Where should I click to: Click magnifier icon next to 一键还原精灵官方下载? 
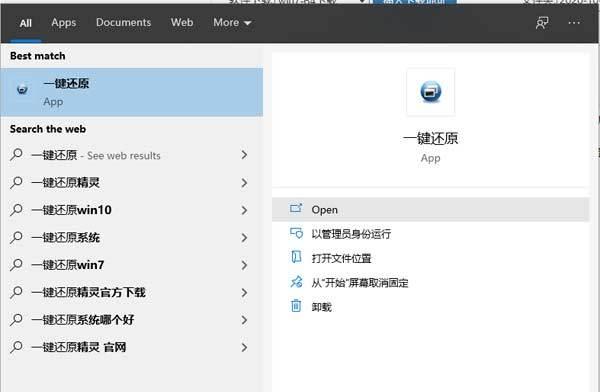point(16,292)
